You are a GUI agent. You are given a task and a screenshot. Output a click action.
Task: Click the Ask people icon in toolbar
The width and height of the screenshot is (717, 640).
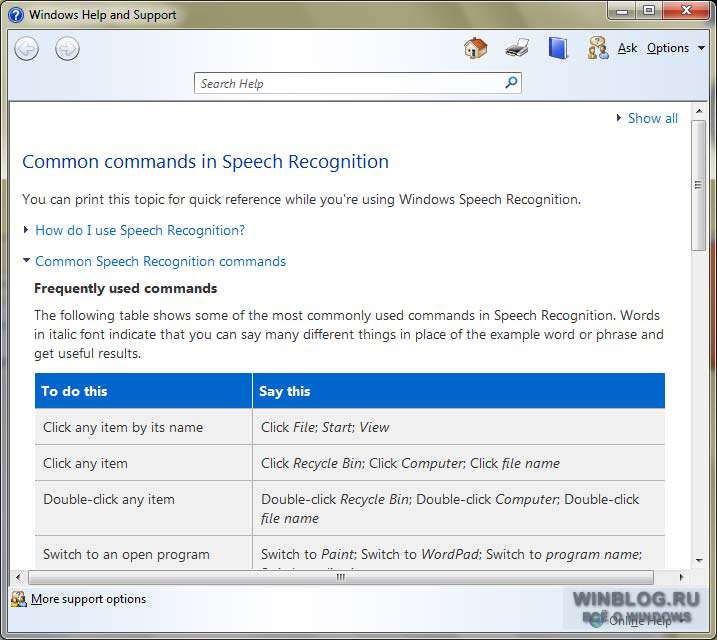point(598,48)
